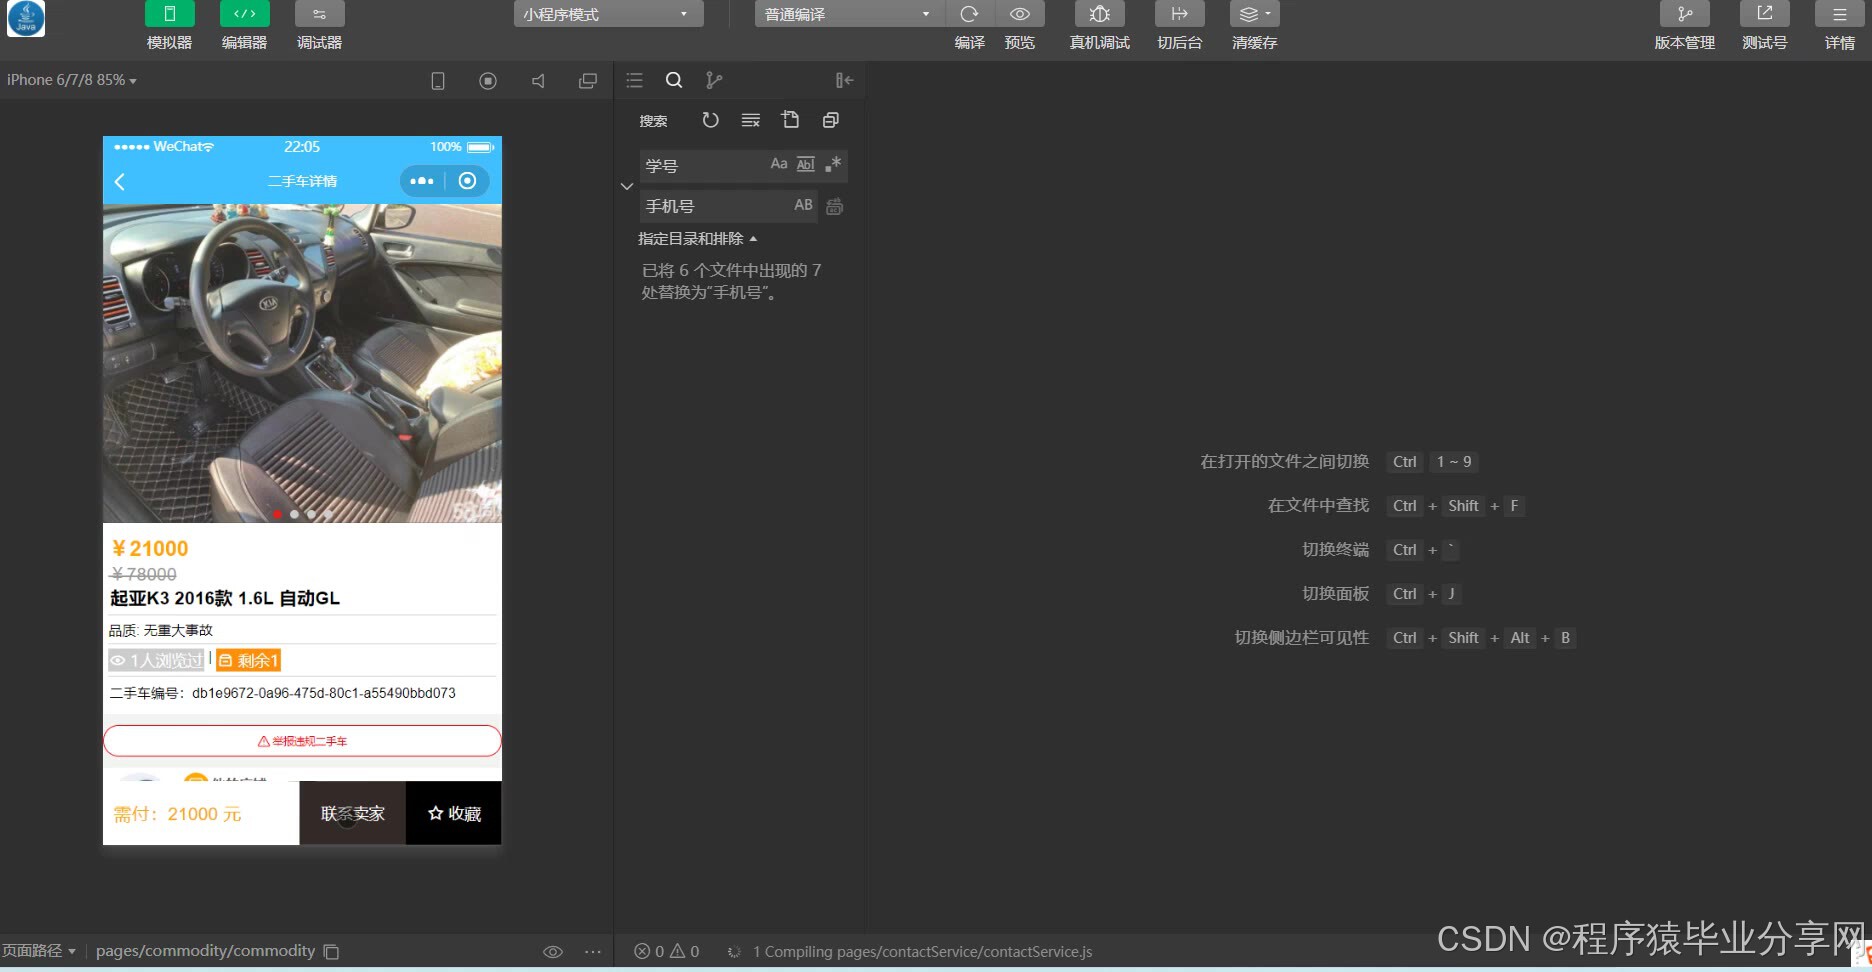Toggle the simulator panel (模拟器)
The image size is (1872, 972).
point(169,14)
